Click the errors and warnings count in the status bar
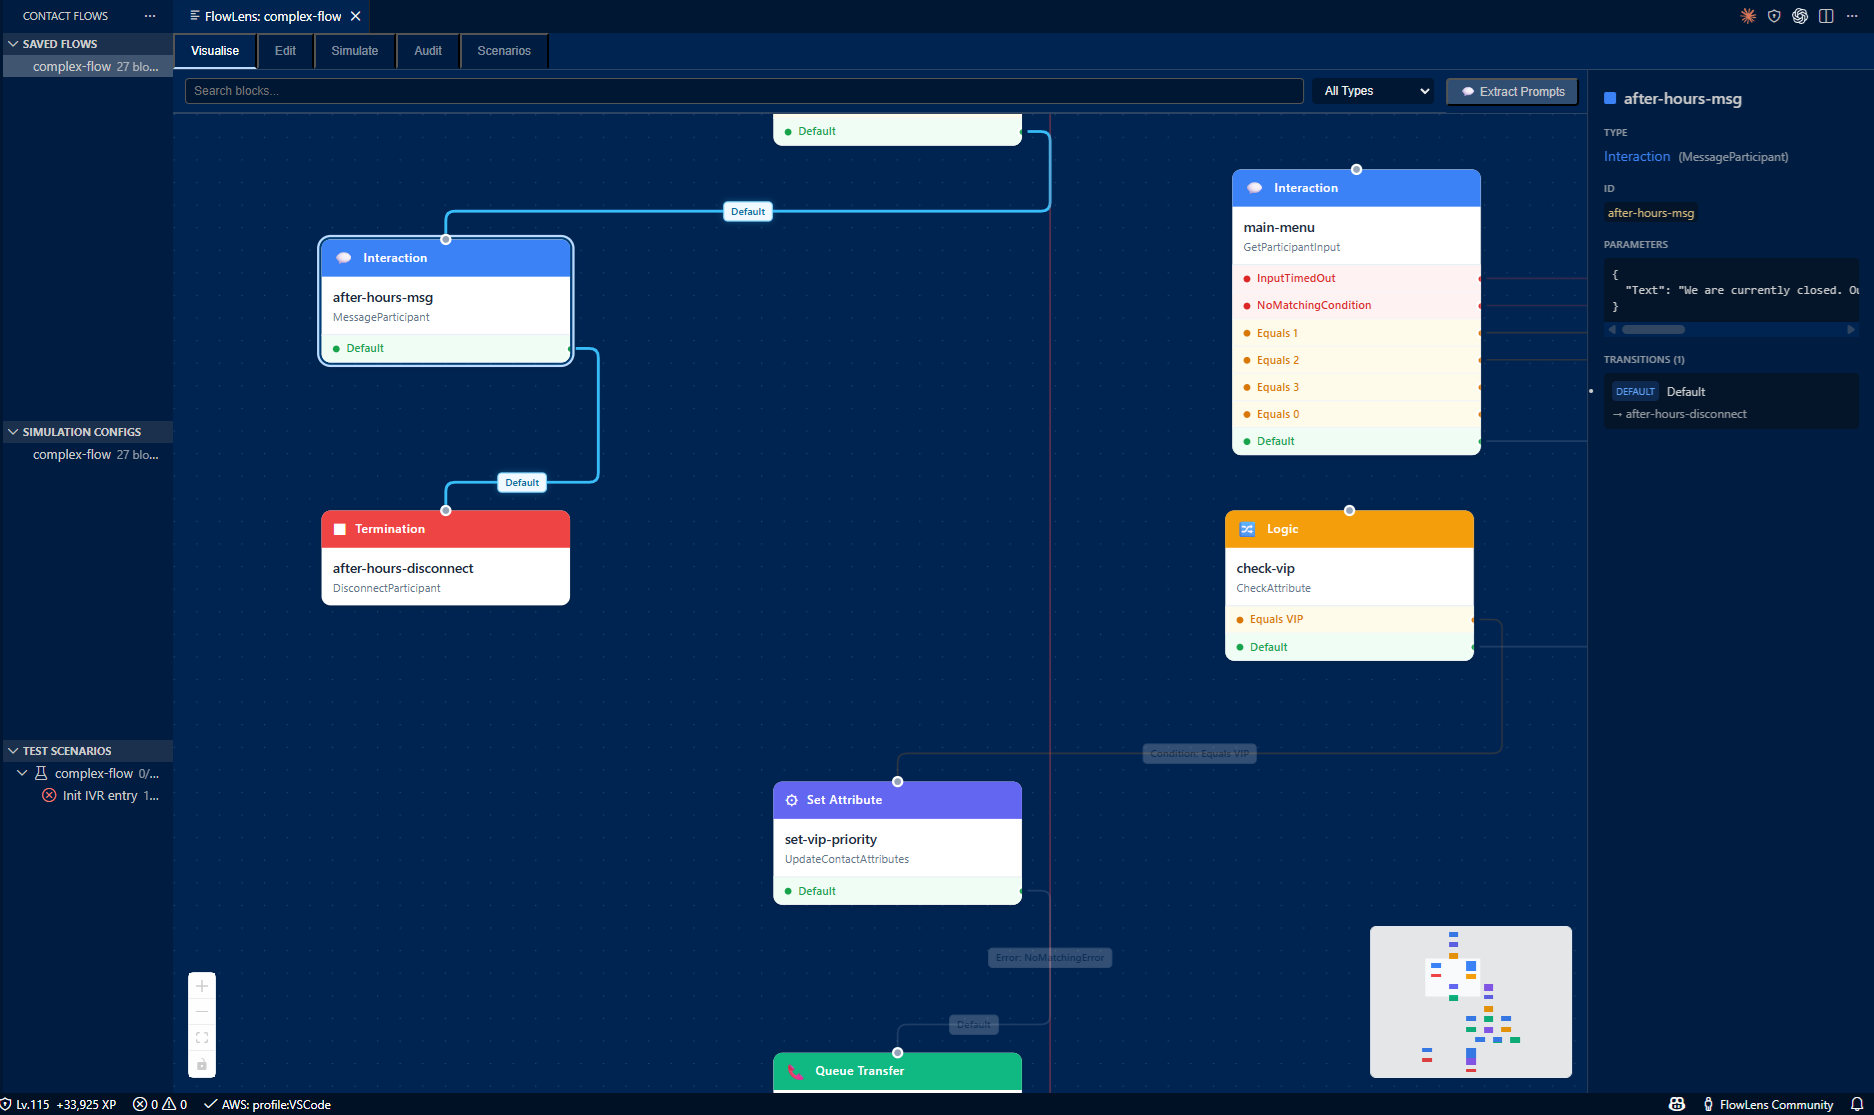 (x=160, y=1104)
